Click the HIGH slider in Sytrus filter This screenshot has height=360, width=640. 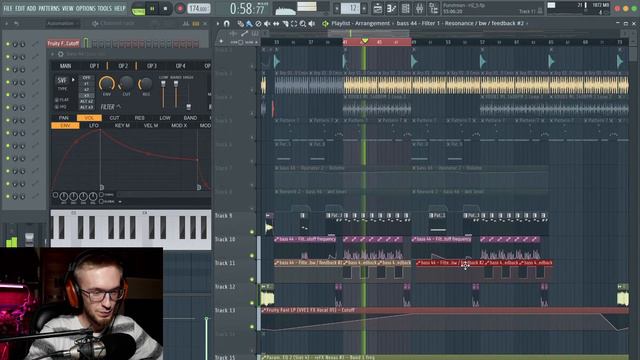coord(189,94)
